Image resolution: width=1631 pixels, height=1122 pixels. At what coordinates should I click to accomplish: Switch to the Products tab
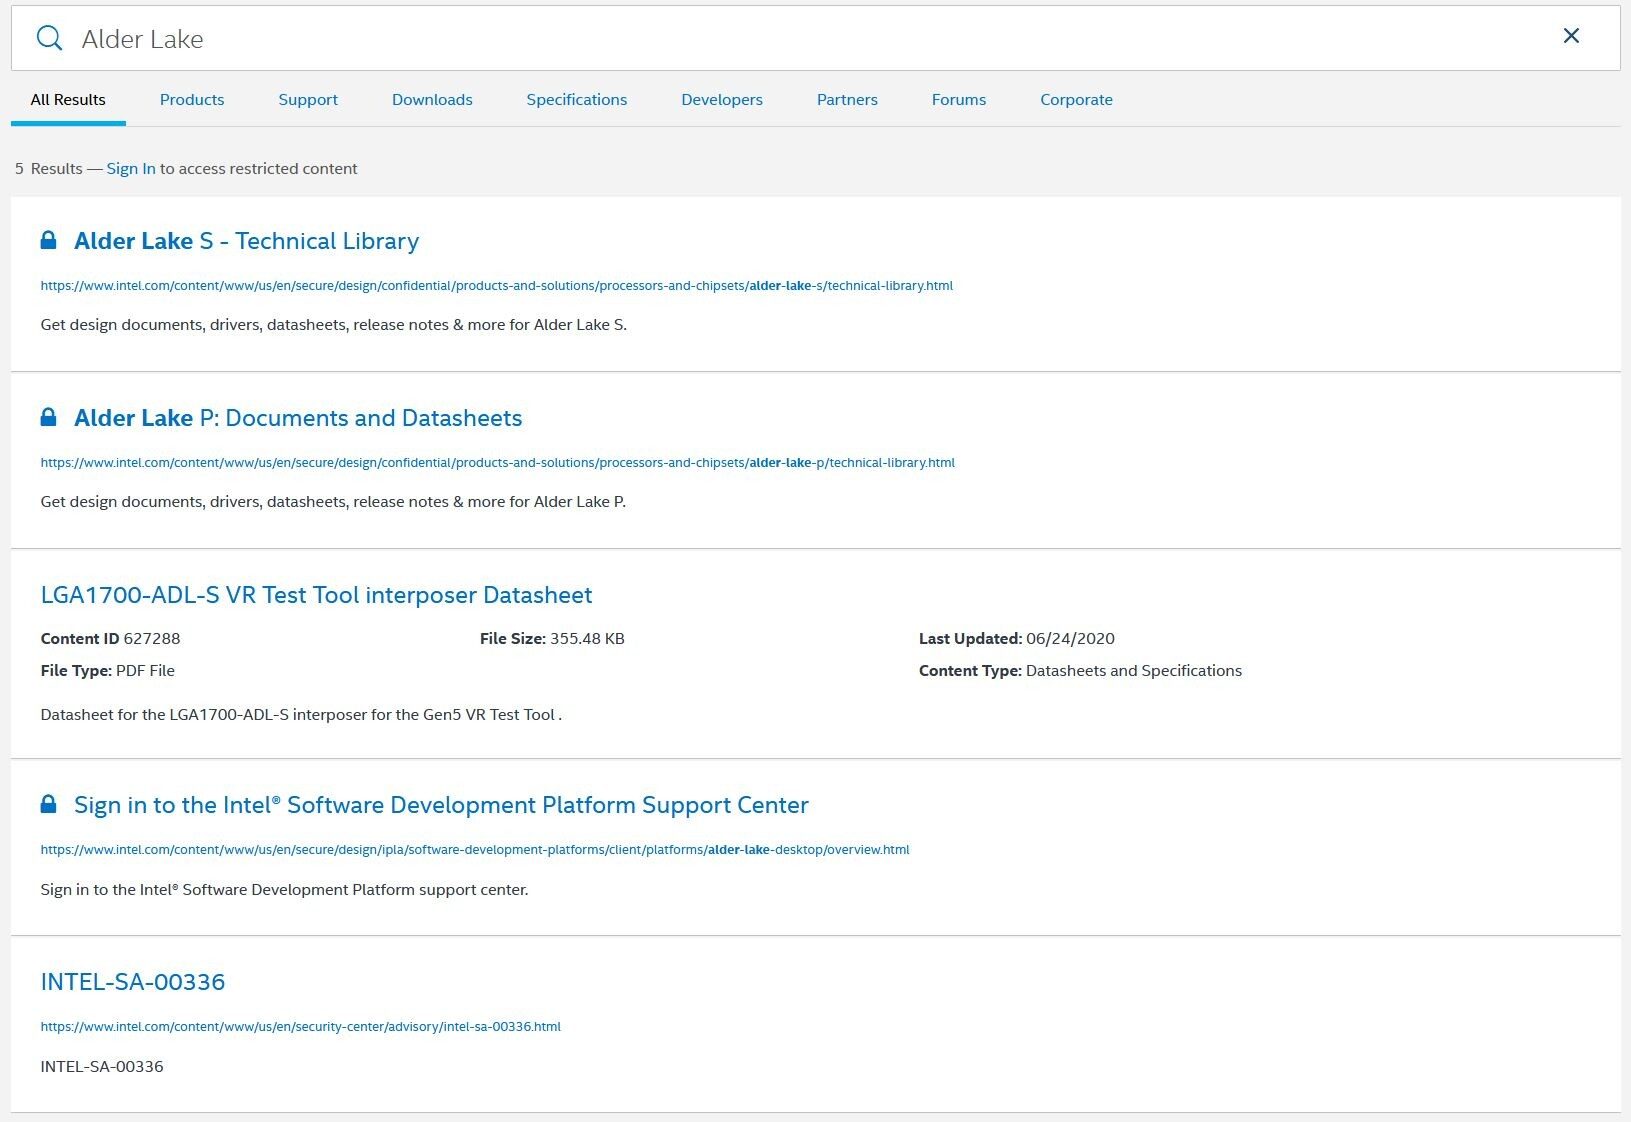click(x=192, y=100)
